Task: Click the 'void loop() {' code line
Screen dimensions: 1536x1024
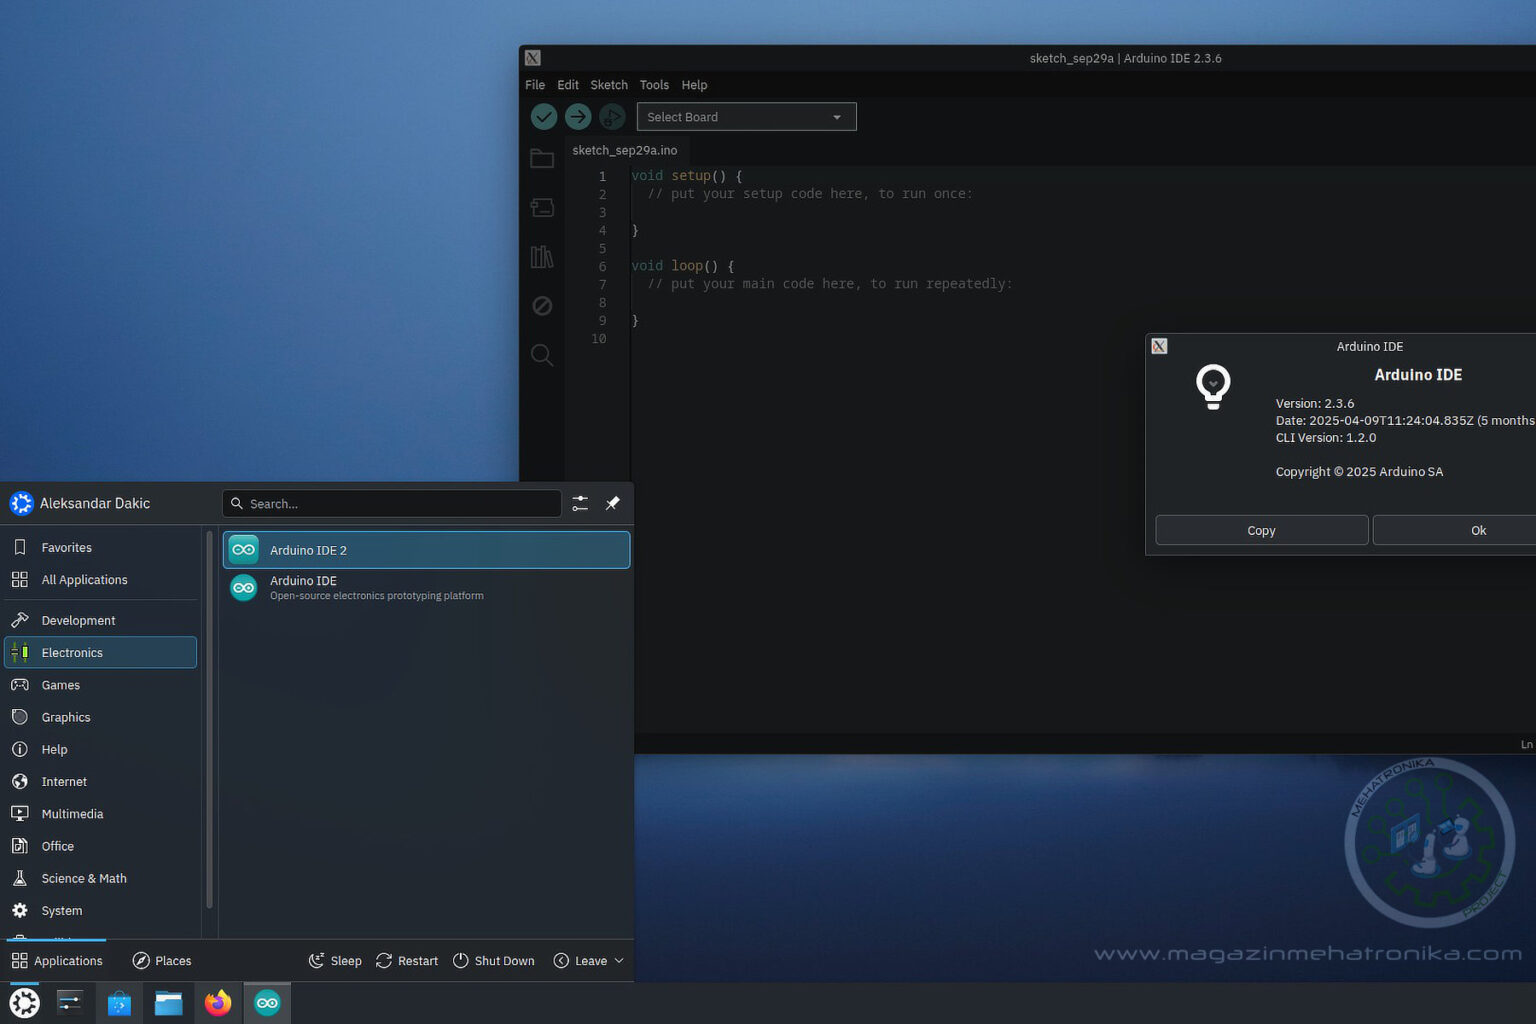Action: tap(683, 265)
